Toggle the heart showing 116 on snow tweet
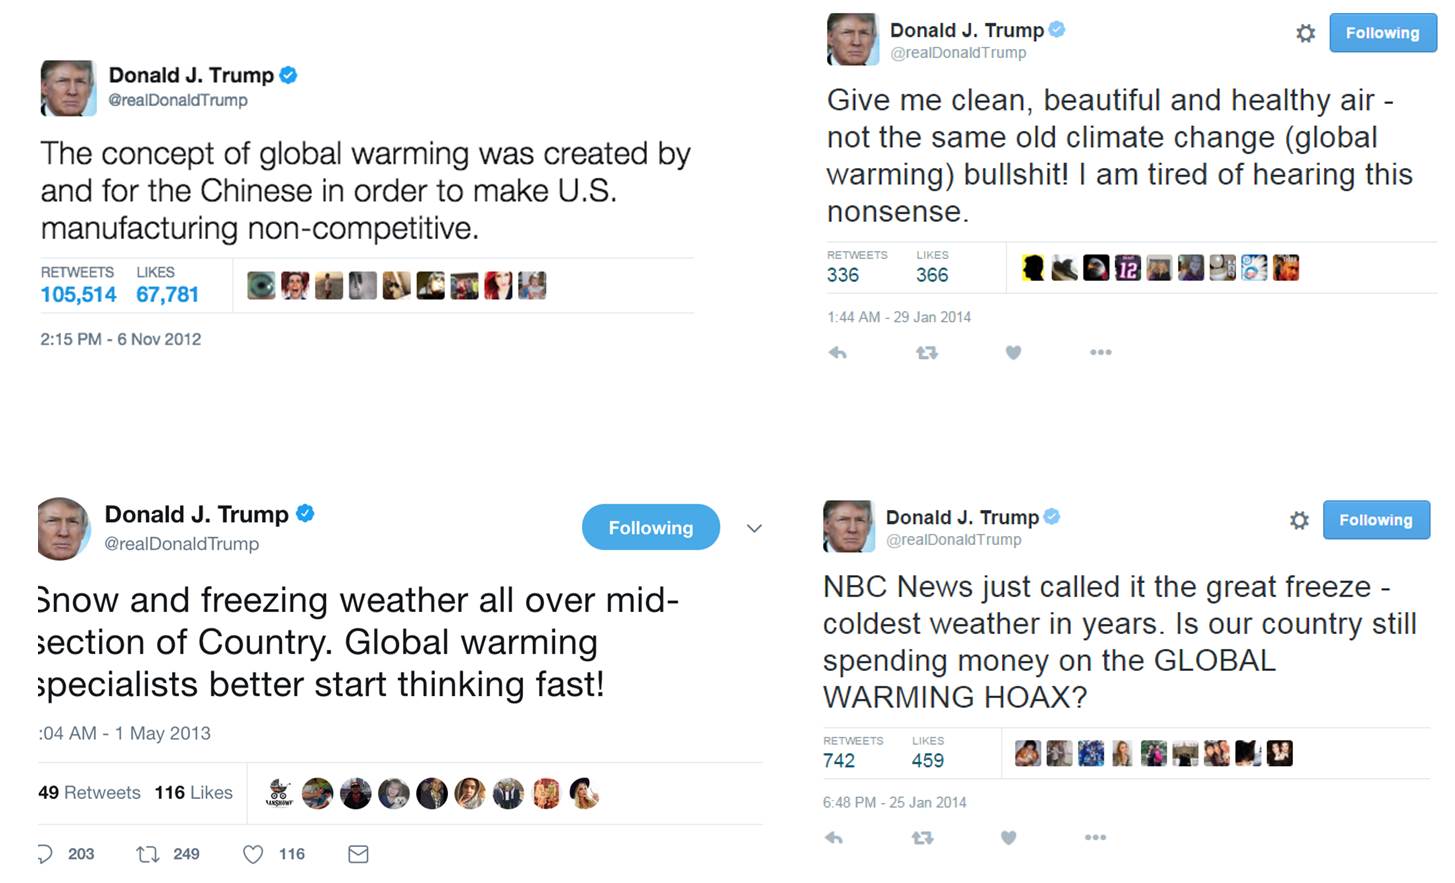The width and height of the screenshot is (1455, 883). 254,854
